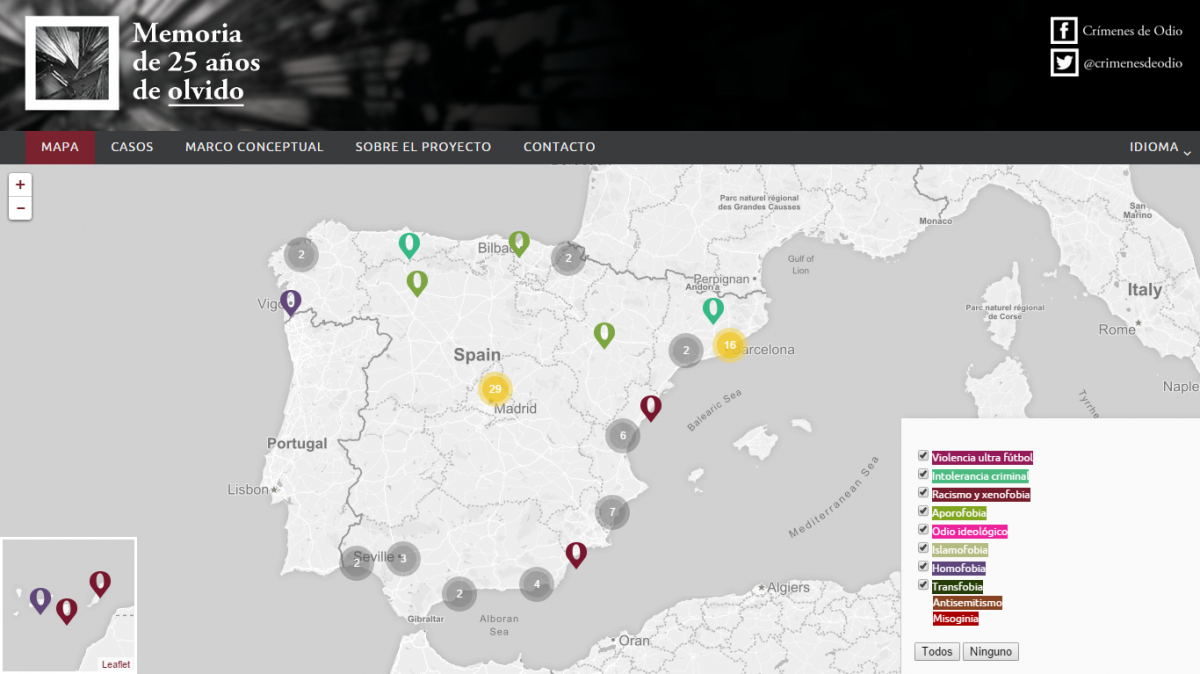This screenshot has height=674, width=1200.
Task: Open the yellow Barcelona cluster of 16
Action: coord(729,345)
